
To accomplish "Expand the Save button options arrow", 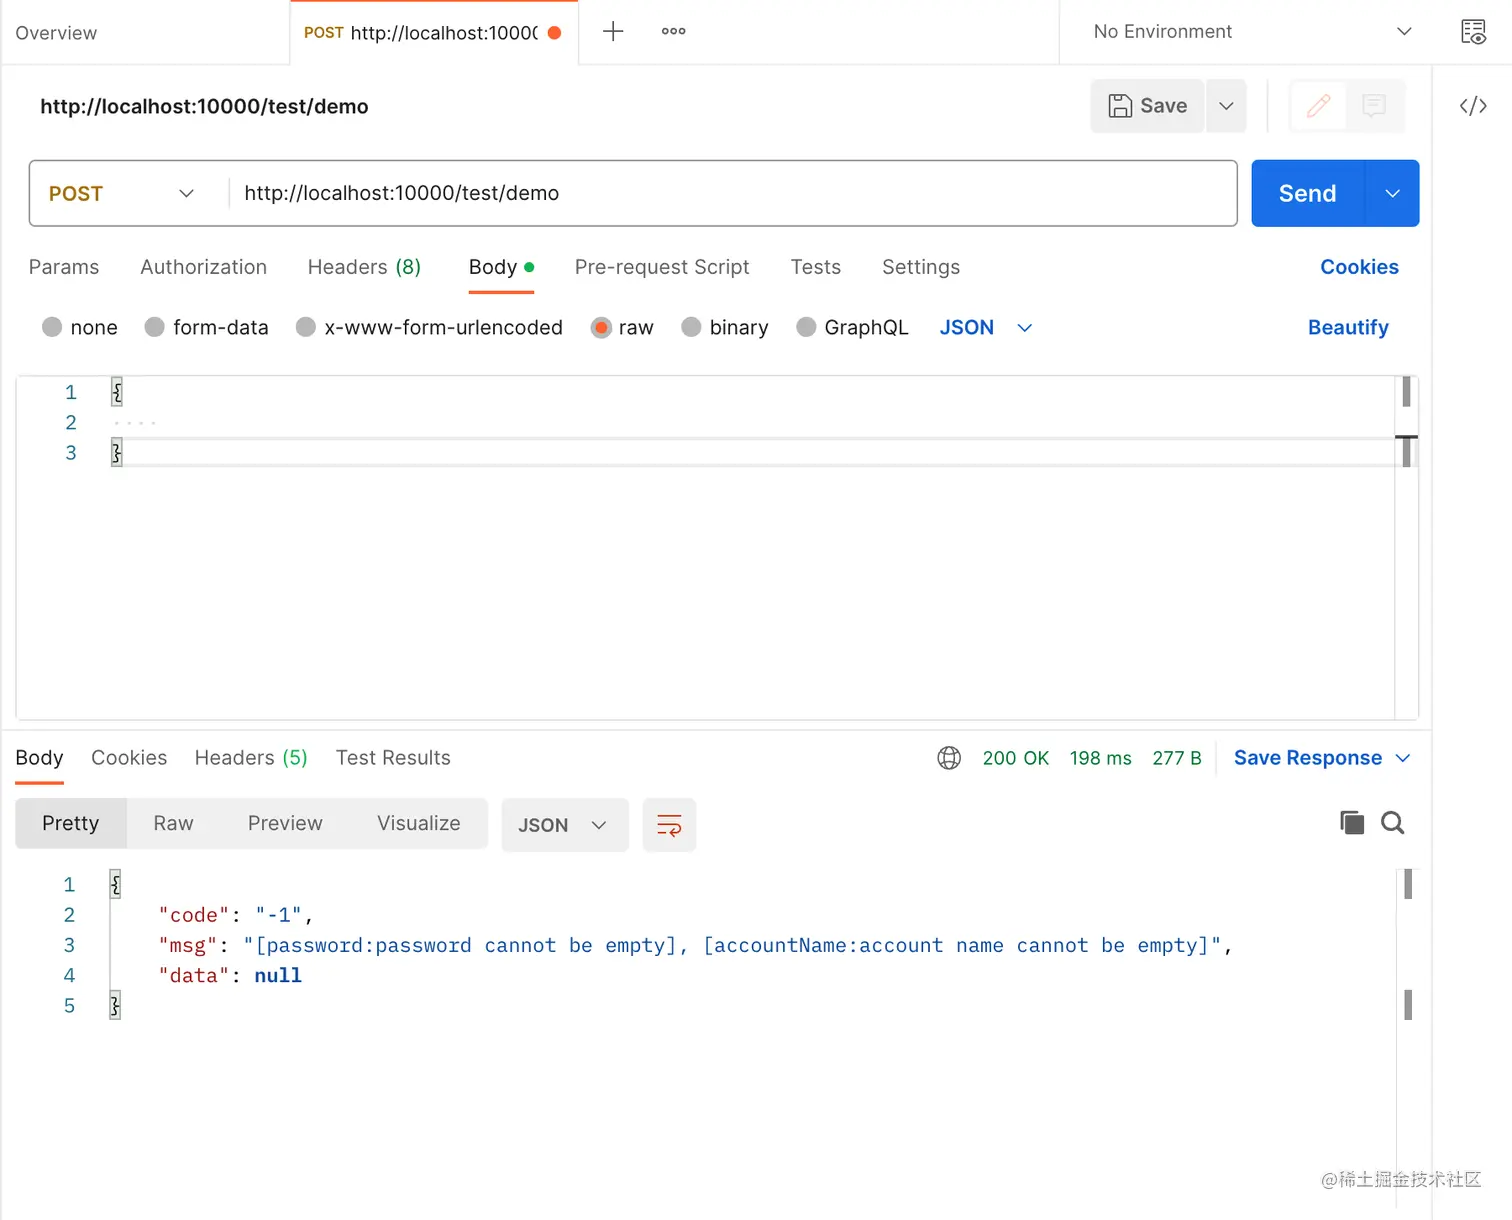I will (1226, 106).
